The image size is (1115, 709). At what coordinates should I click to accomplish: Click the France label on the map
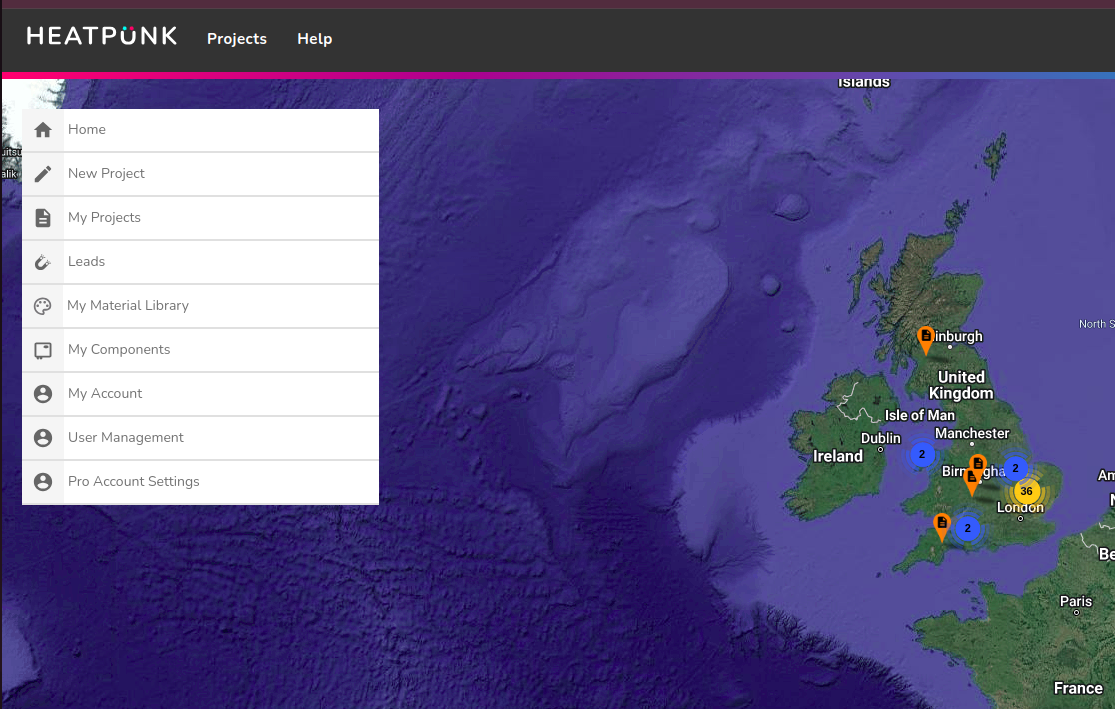tap(1078, 688)
